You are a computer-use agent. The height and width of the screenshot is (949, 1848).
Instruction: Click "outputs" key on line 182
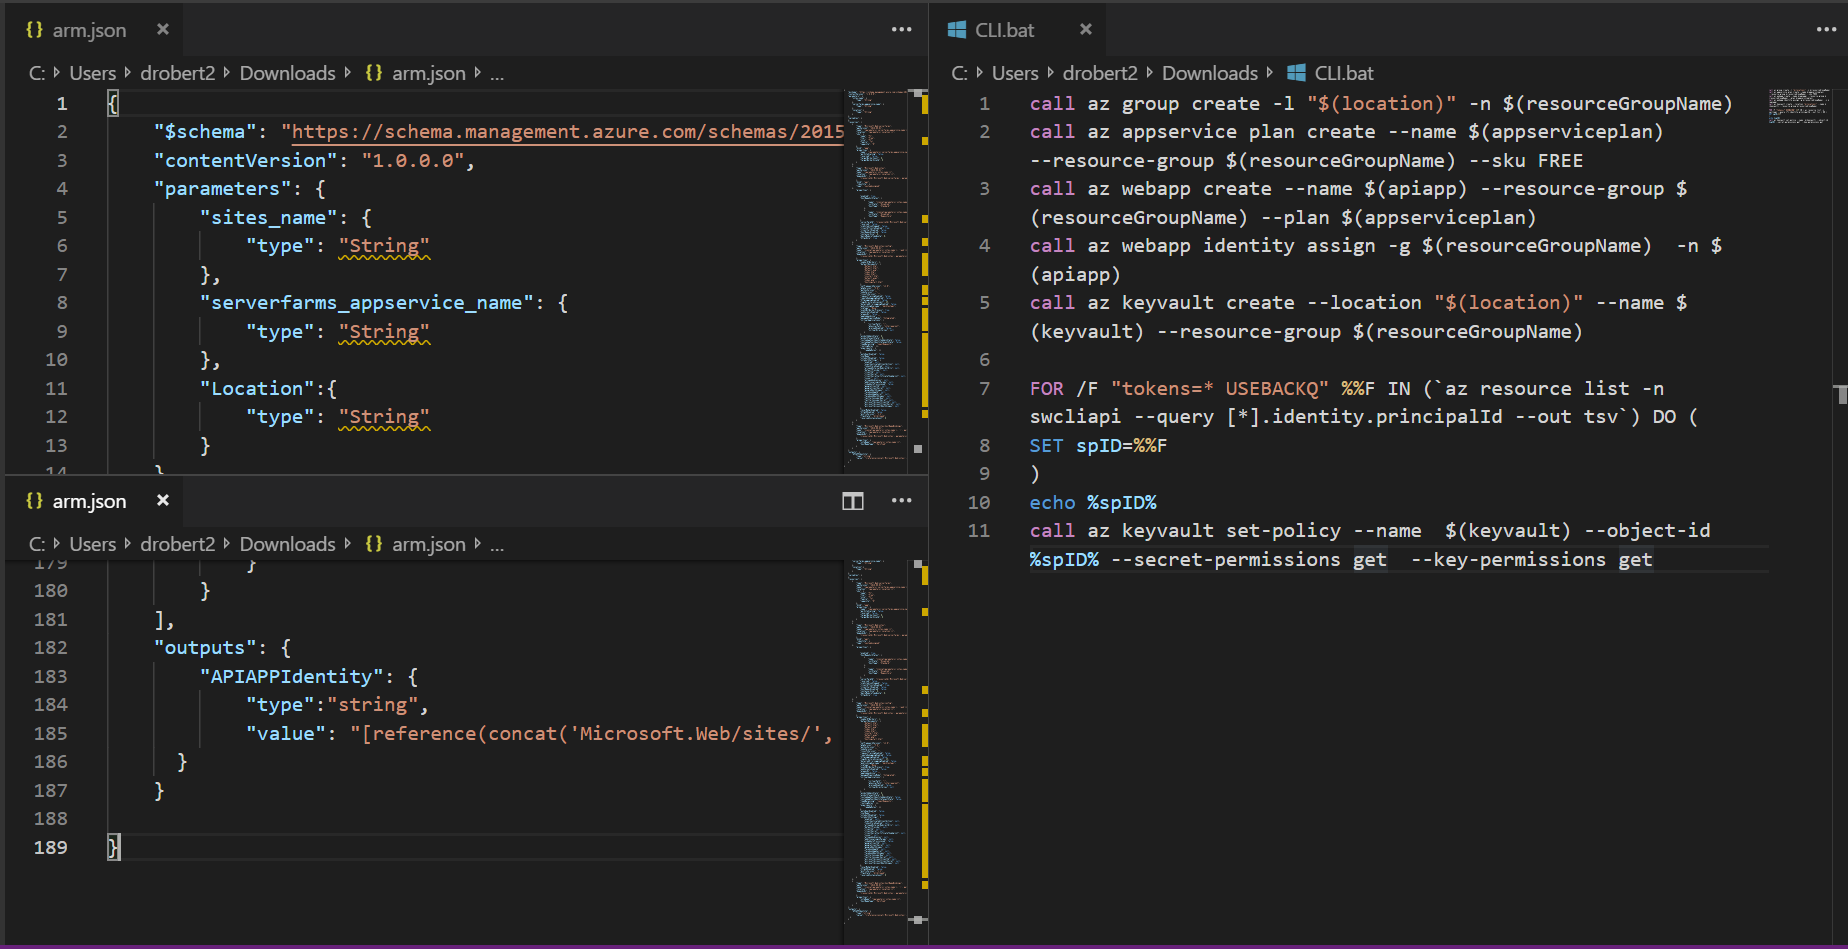205,648
